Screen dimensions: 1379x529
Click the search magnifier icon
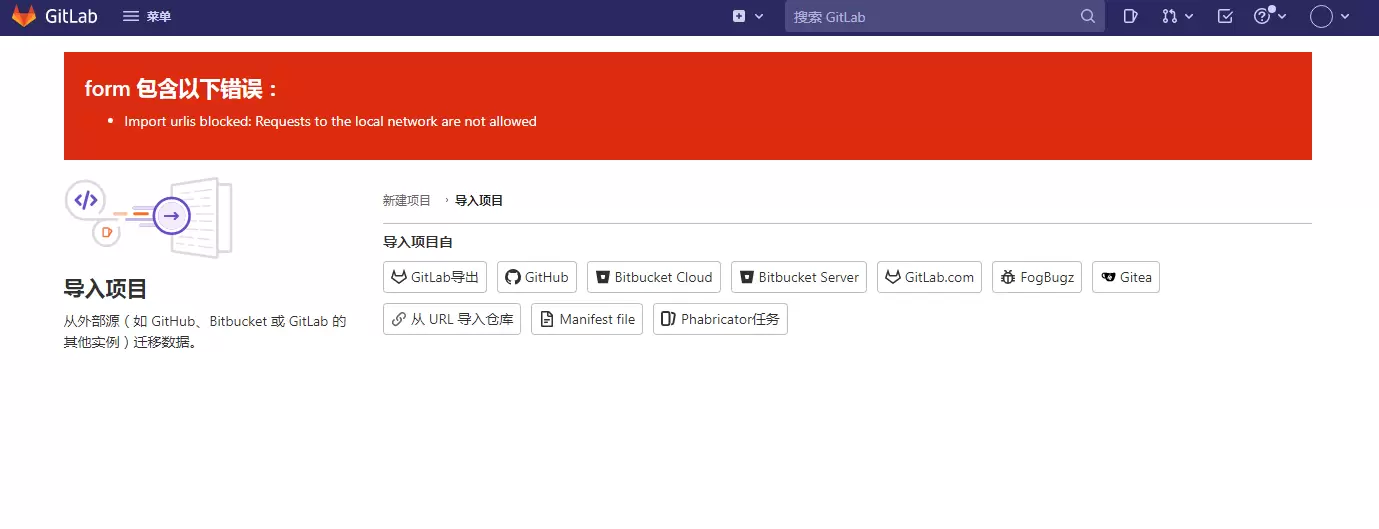[1088, 17]
